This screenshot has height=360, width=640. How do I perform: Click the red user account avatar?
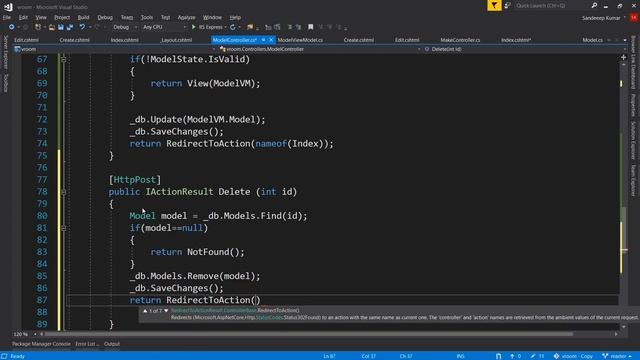tap(634, 18)
